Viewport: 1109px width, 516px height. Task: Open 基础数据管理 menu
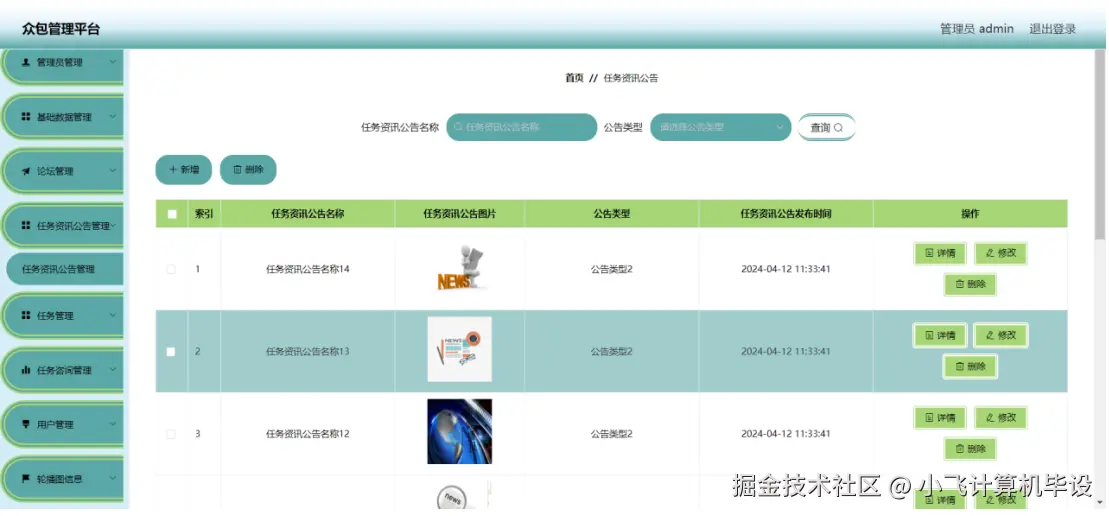point(64,117)
